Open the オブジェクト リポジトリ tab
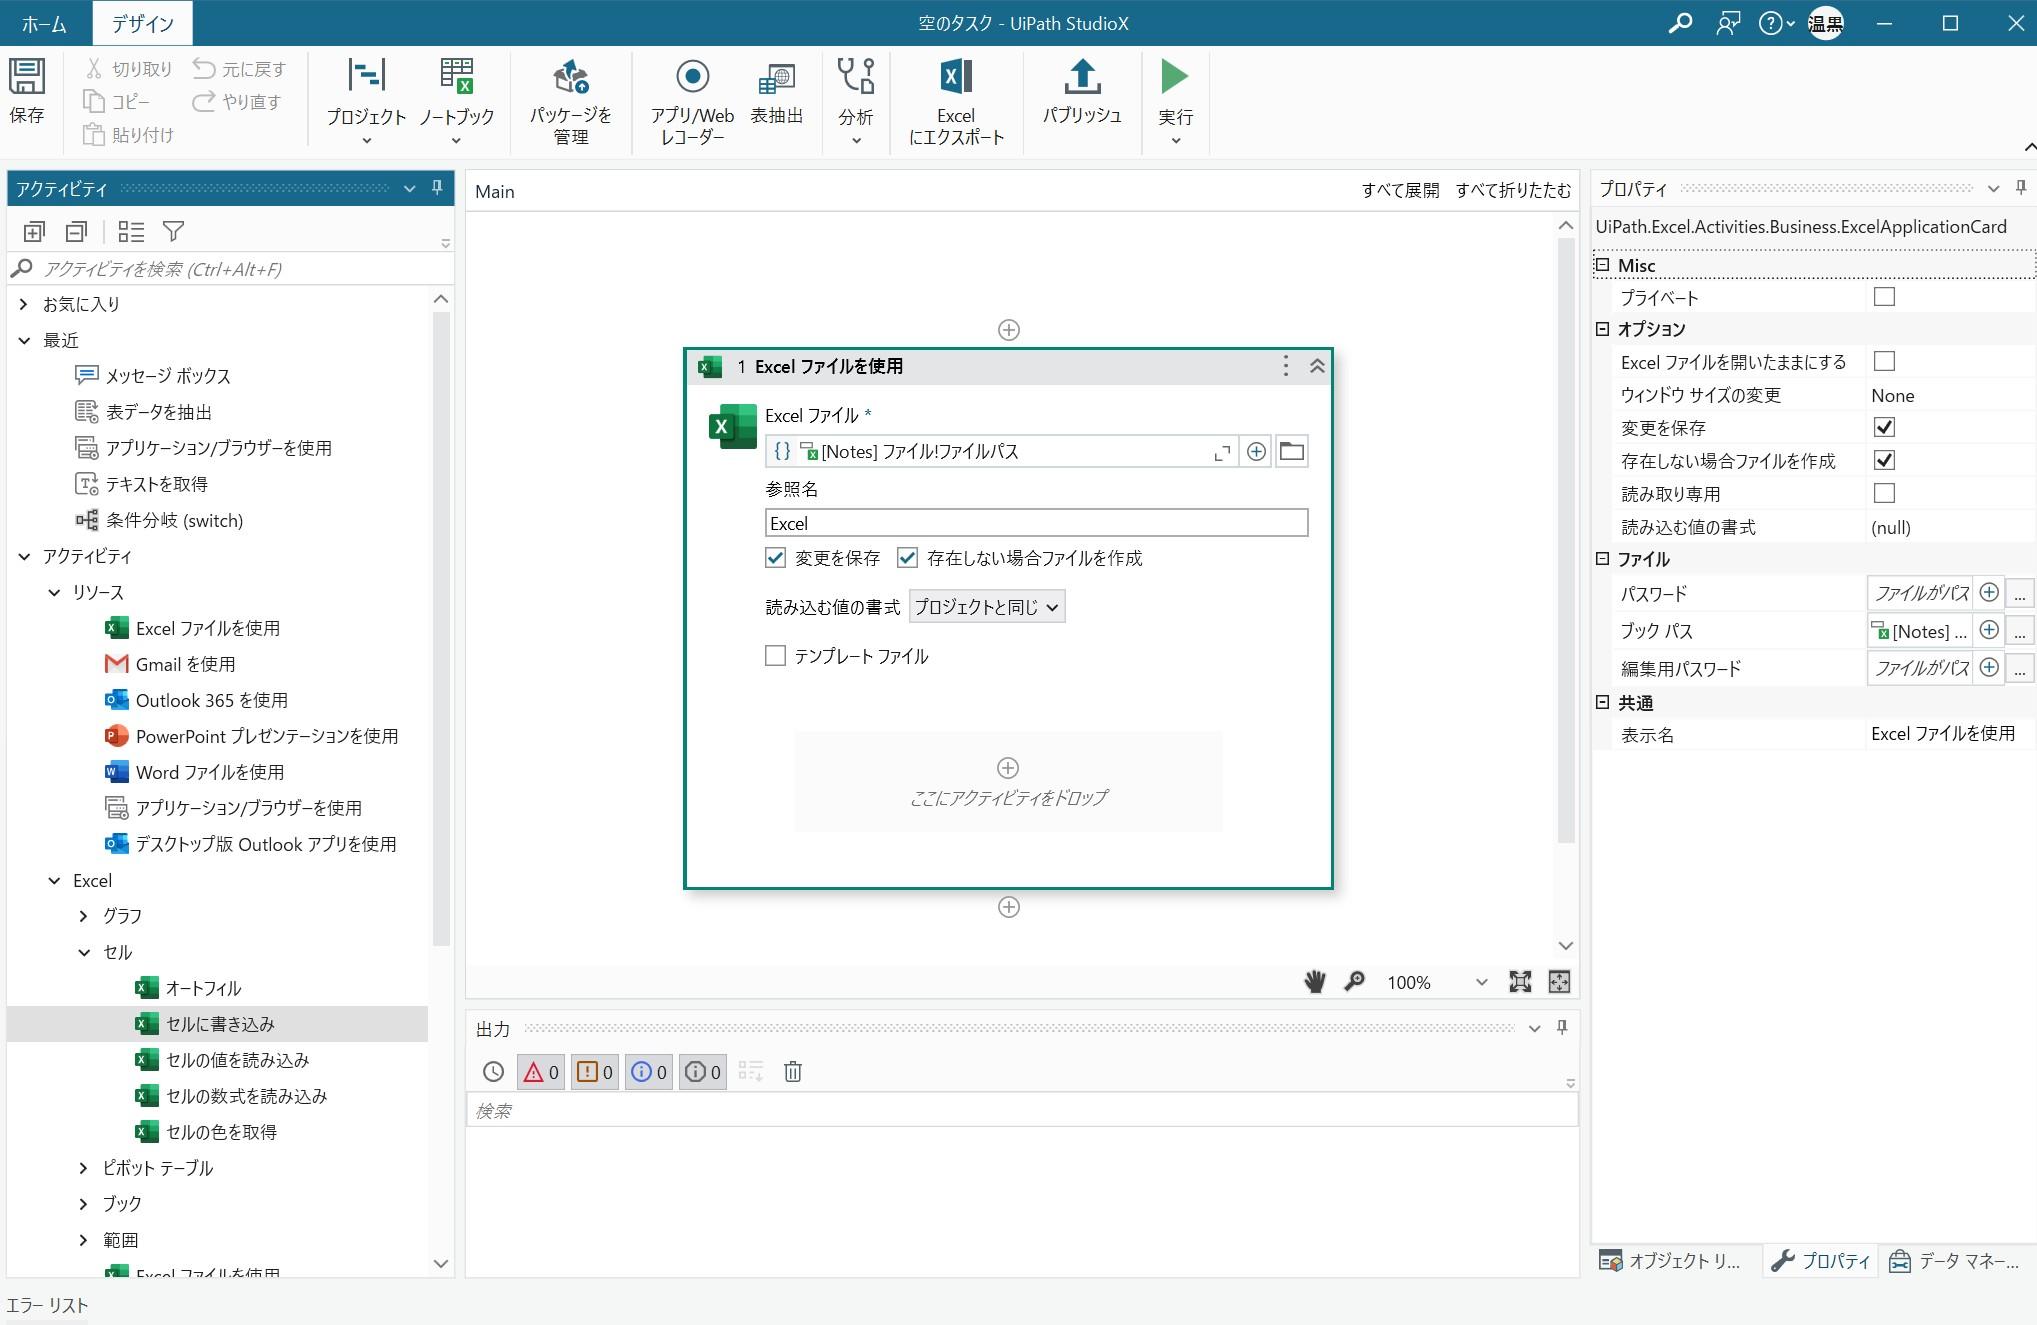The height and width of the screenshot is (1325, 2037). click(x=1672, y=1261)
